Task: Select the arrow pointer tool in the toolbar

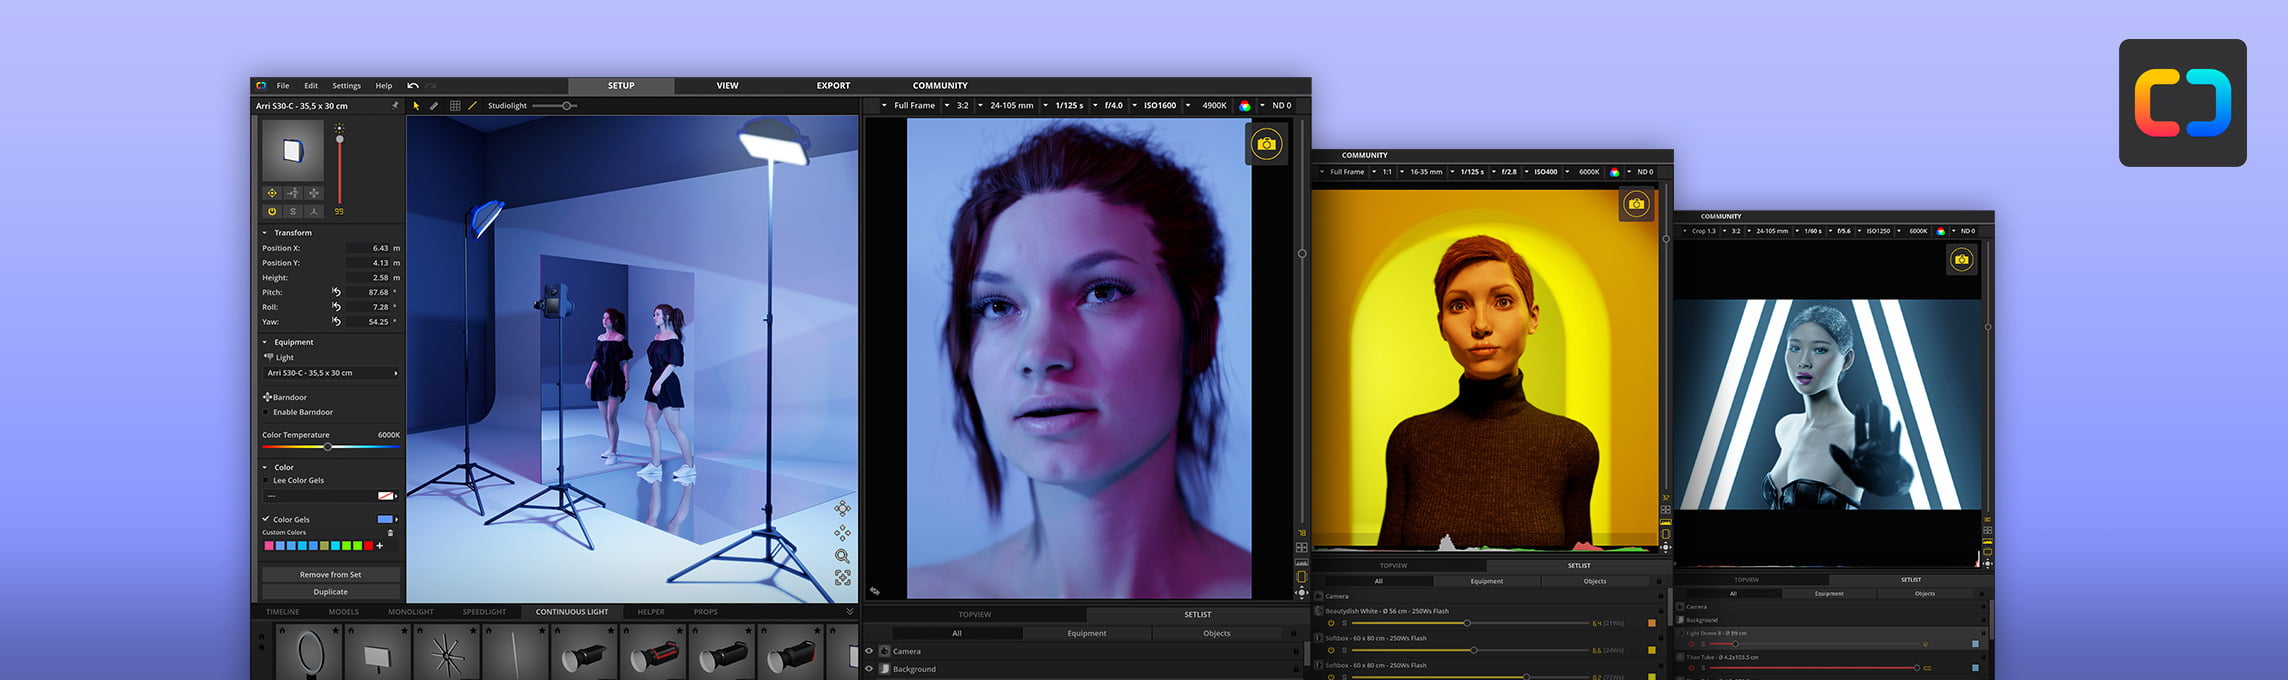Action: (x=416, y=106)
